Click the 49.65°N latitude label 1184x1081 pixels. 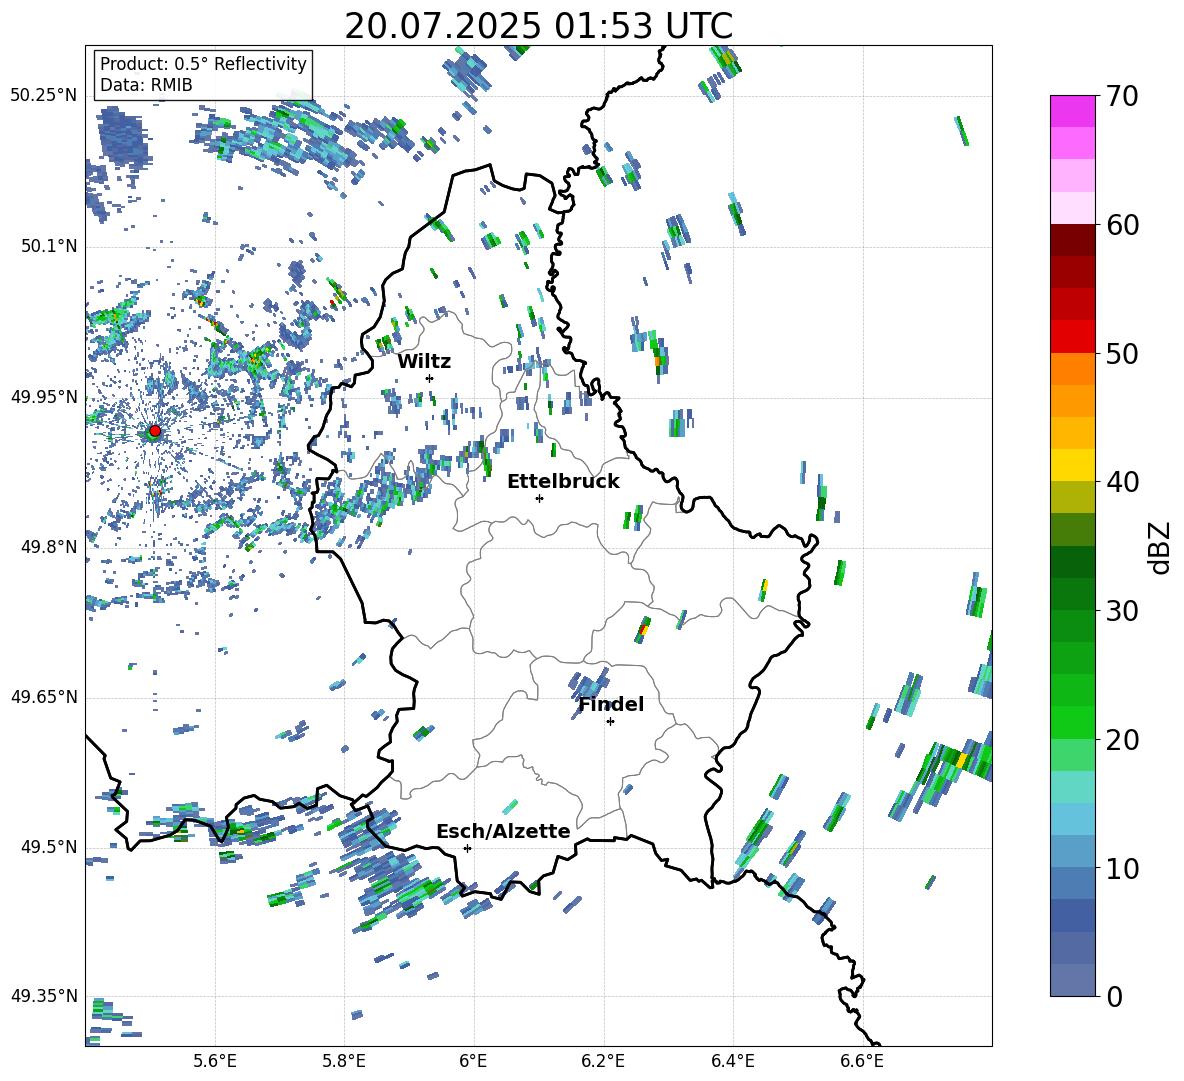pos(44,697)
